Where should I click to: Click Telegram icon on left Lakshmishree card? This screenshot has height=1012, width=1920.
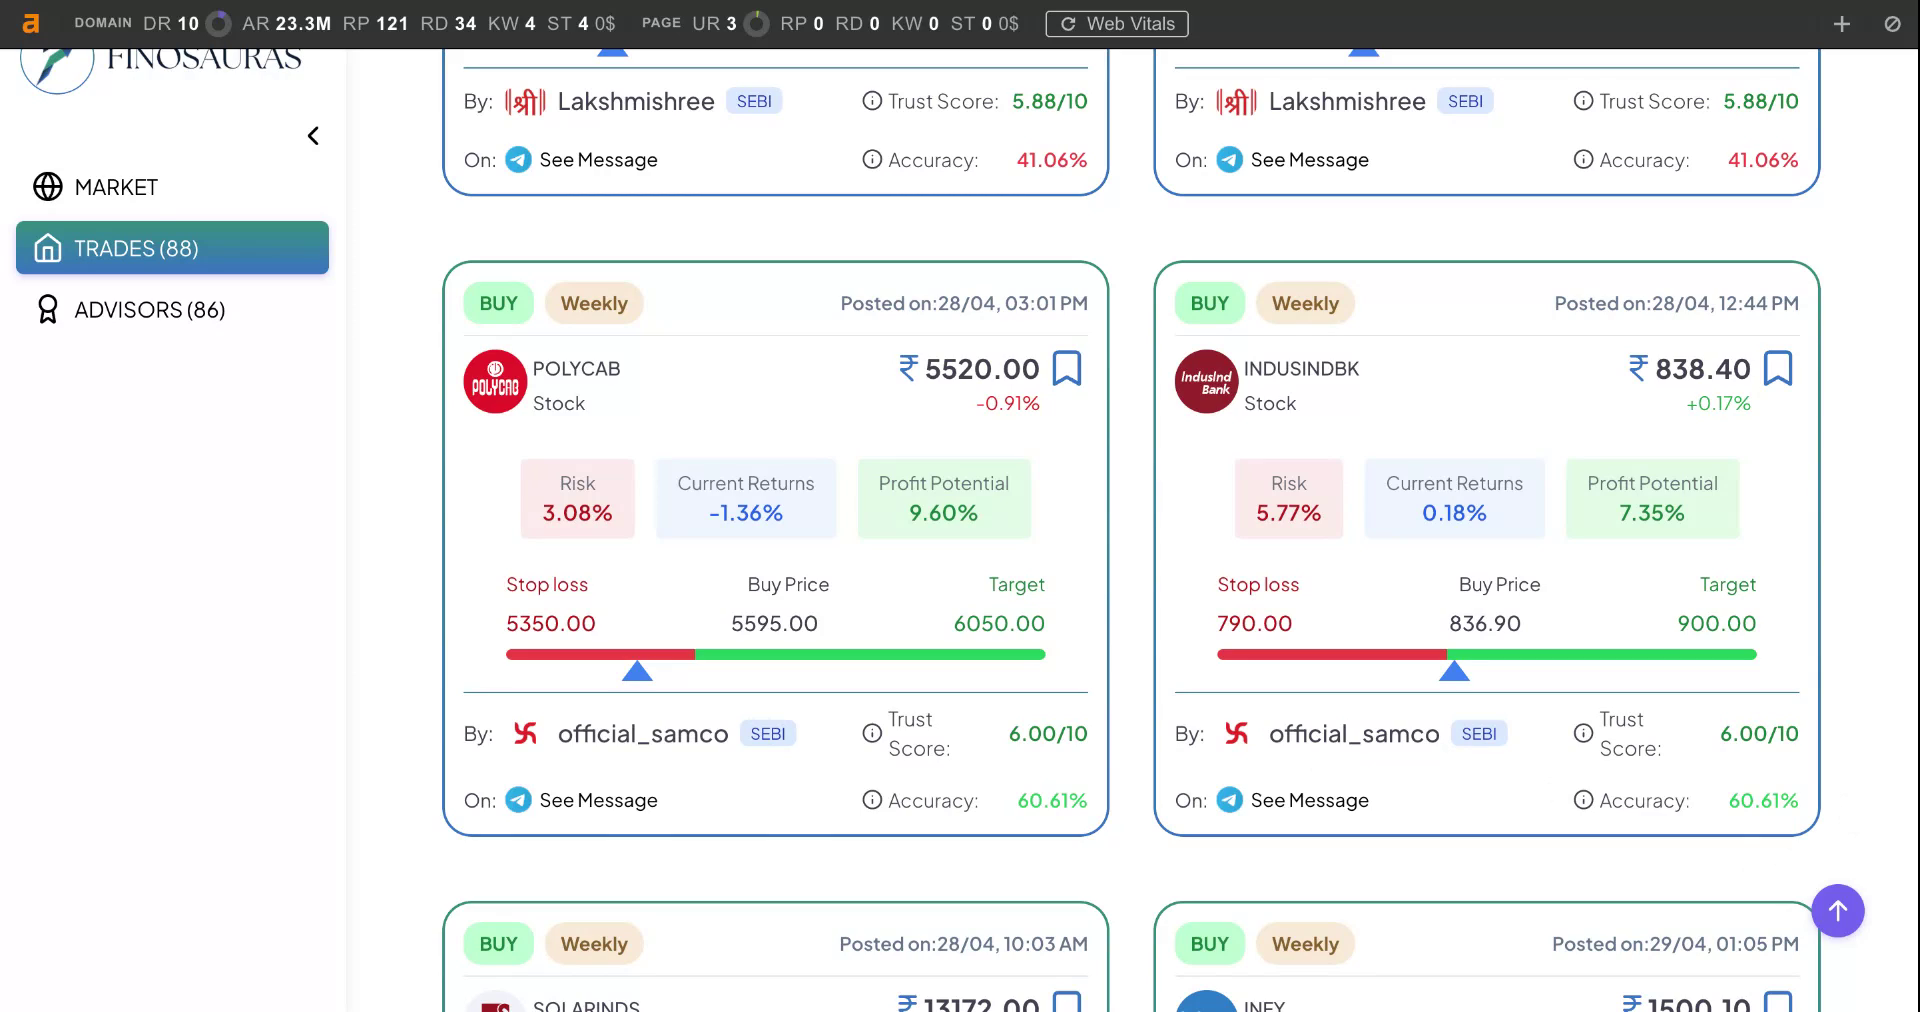[518, 160]
